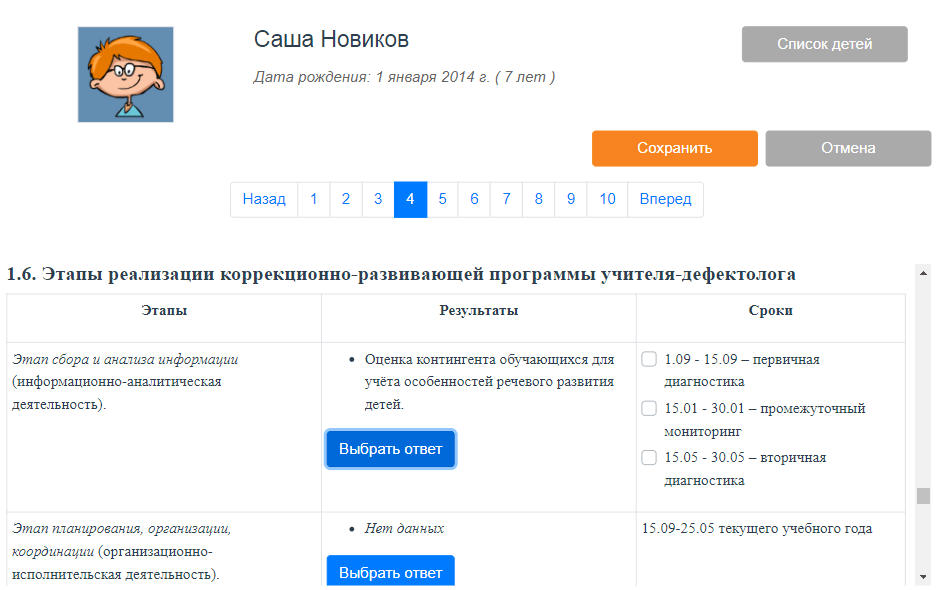Click Выбрать ответ for information analysis stage
940x590 pixels.
390,449
